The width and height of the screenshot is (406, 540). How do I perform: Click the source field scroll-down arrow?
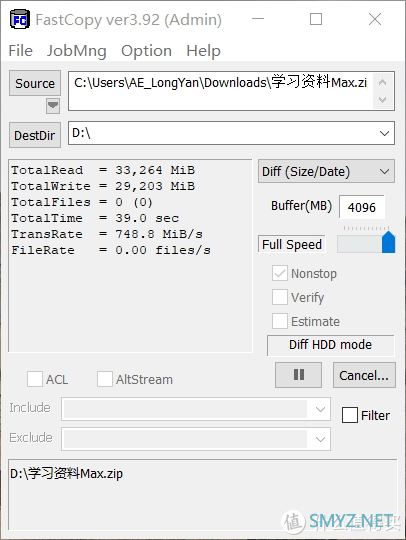(x=382, y=100)
